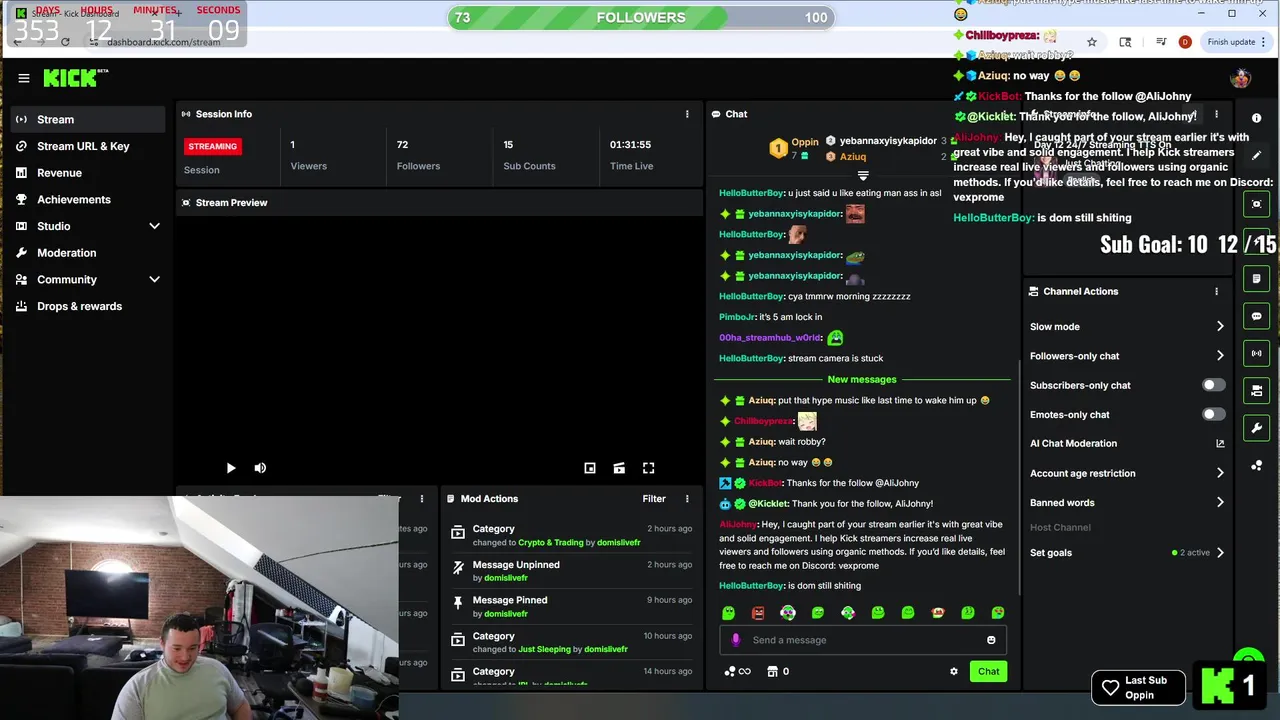Screen dimensions: 1280x720
Task: Open Slow mode options
Action: pos(1127,327)
